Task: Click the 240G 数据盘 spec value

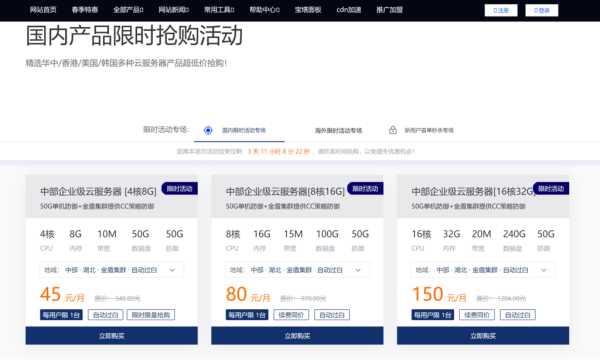Action: [x=514, y=234]
